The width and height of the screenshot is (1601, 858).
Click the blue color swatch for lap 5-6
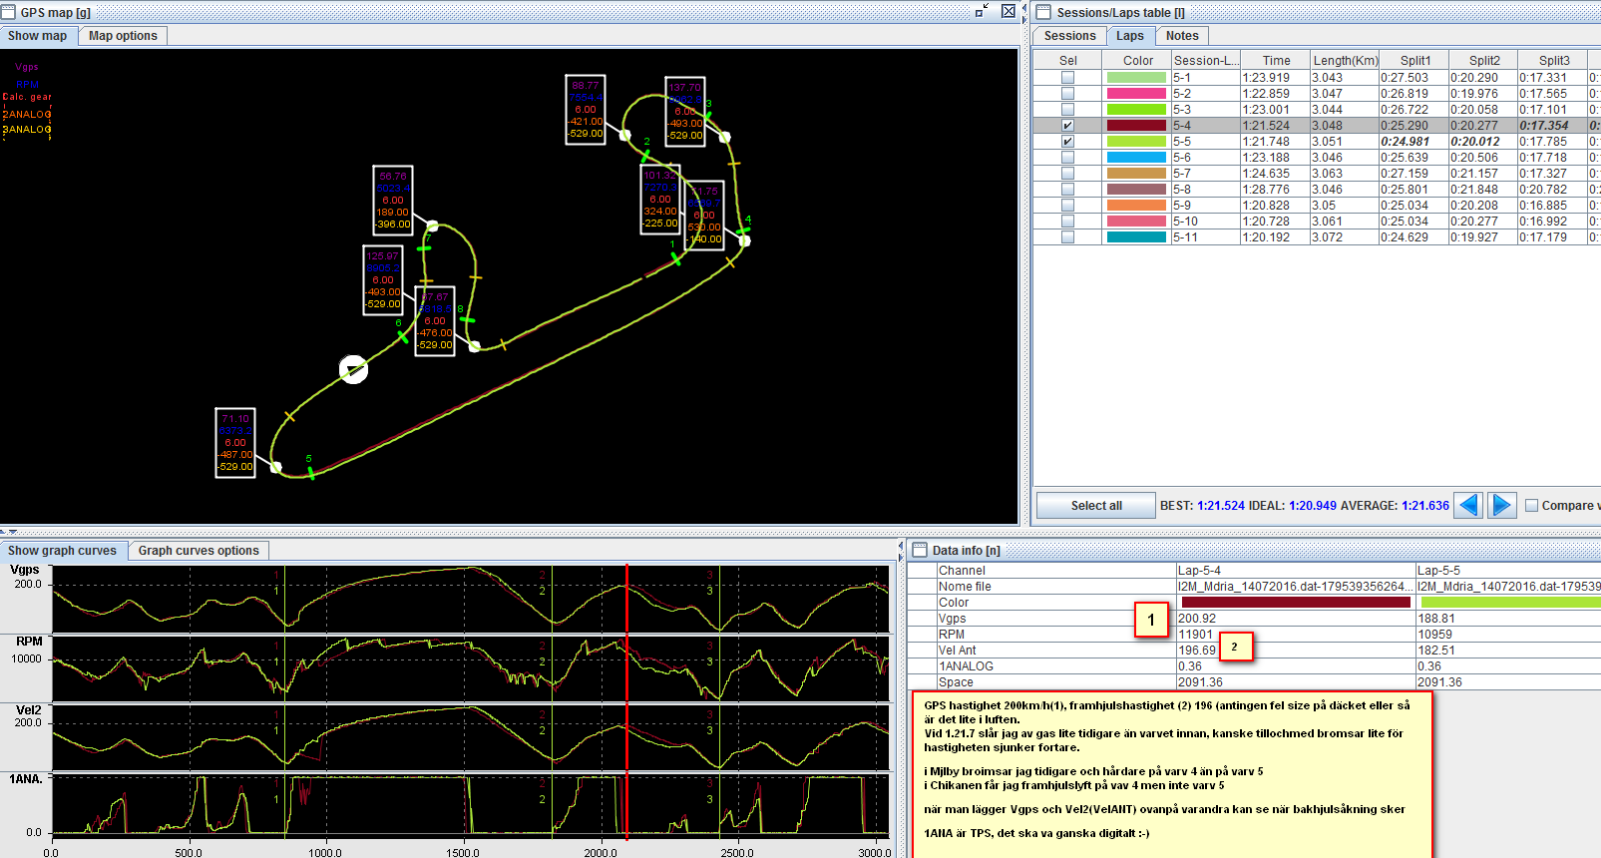[1137, 157]
